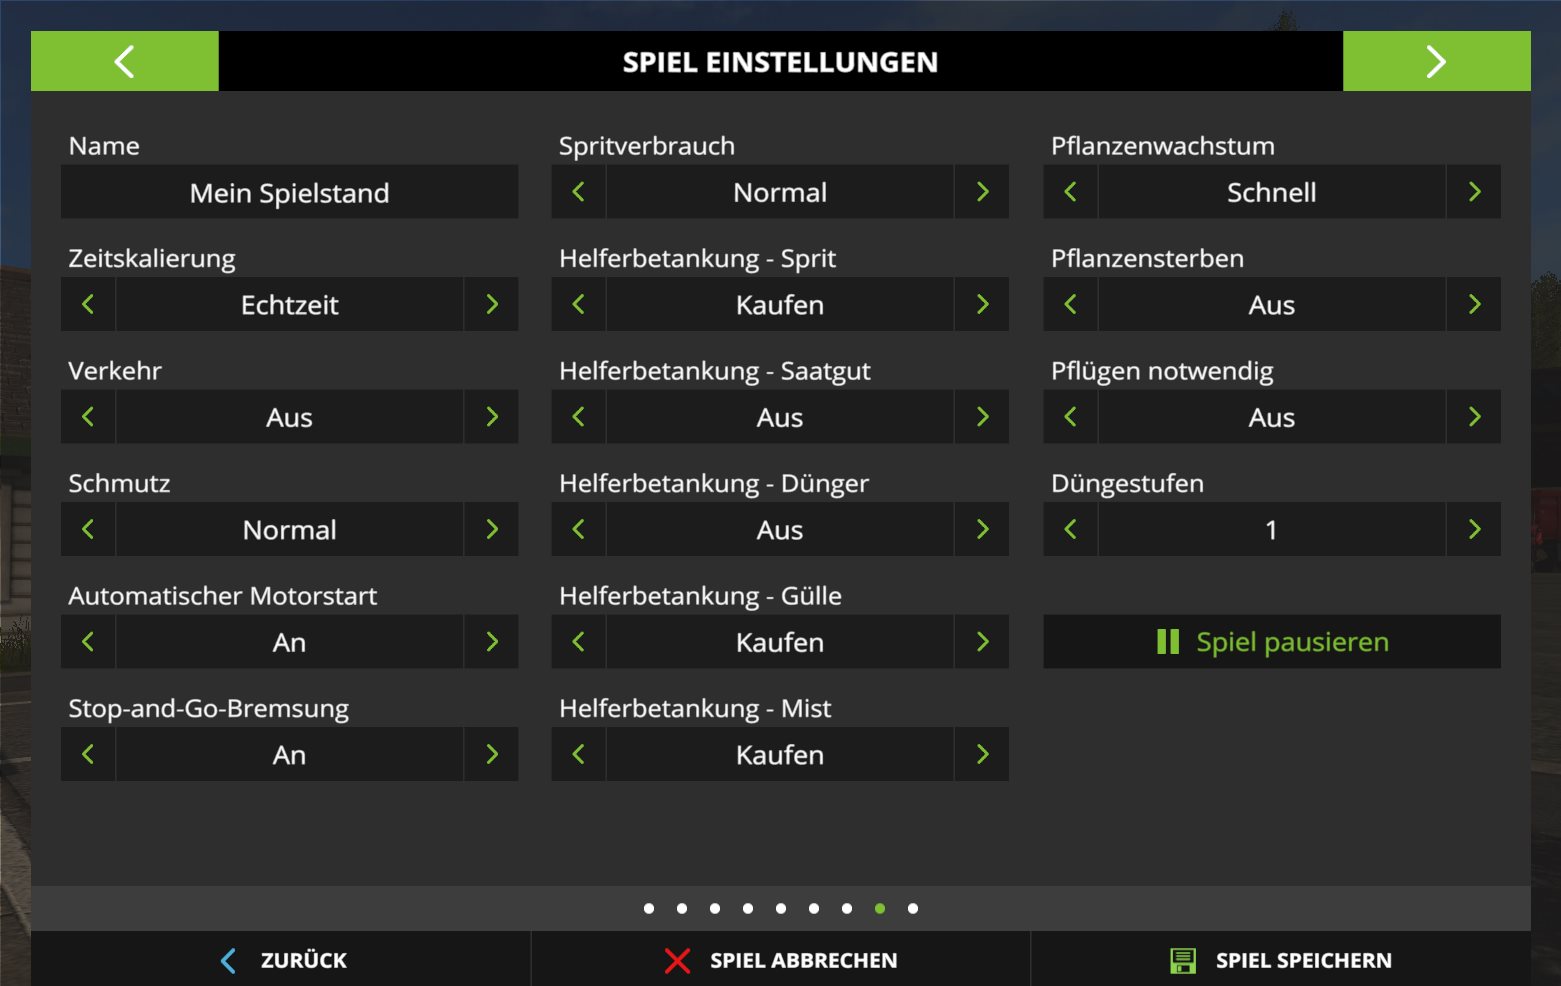
Task: Toggle Automatischer Motorstart with right arrow
Action: click(x=491, y=642)
